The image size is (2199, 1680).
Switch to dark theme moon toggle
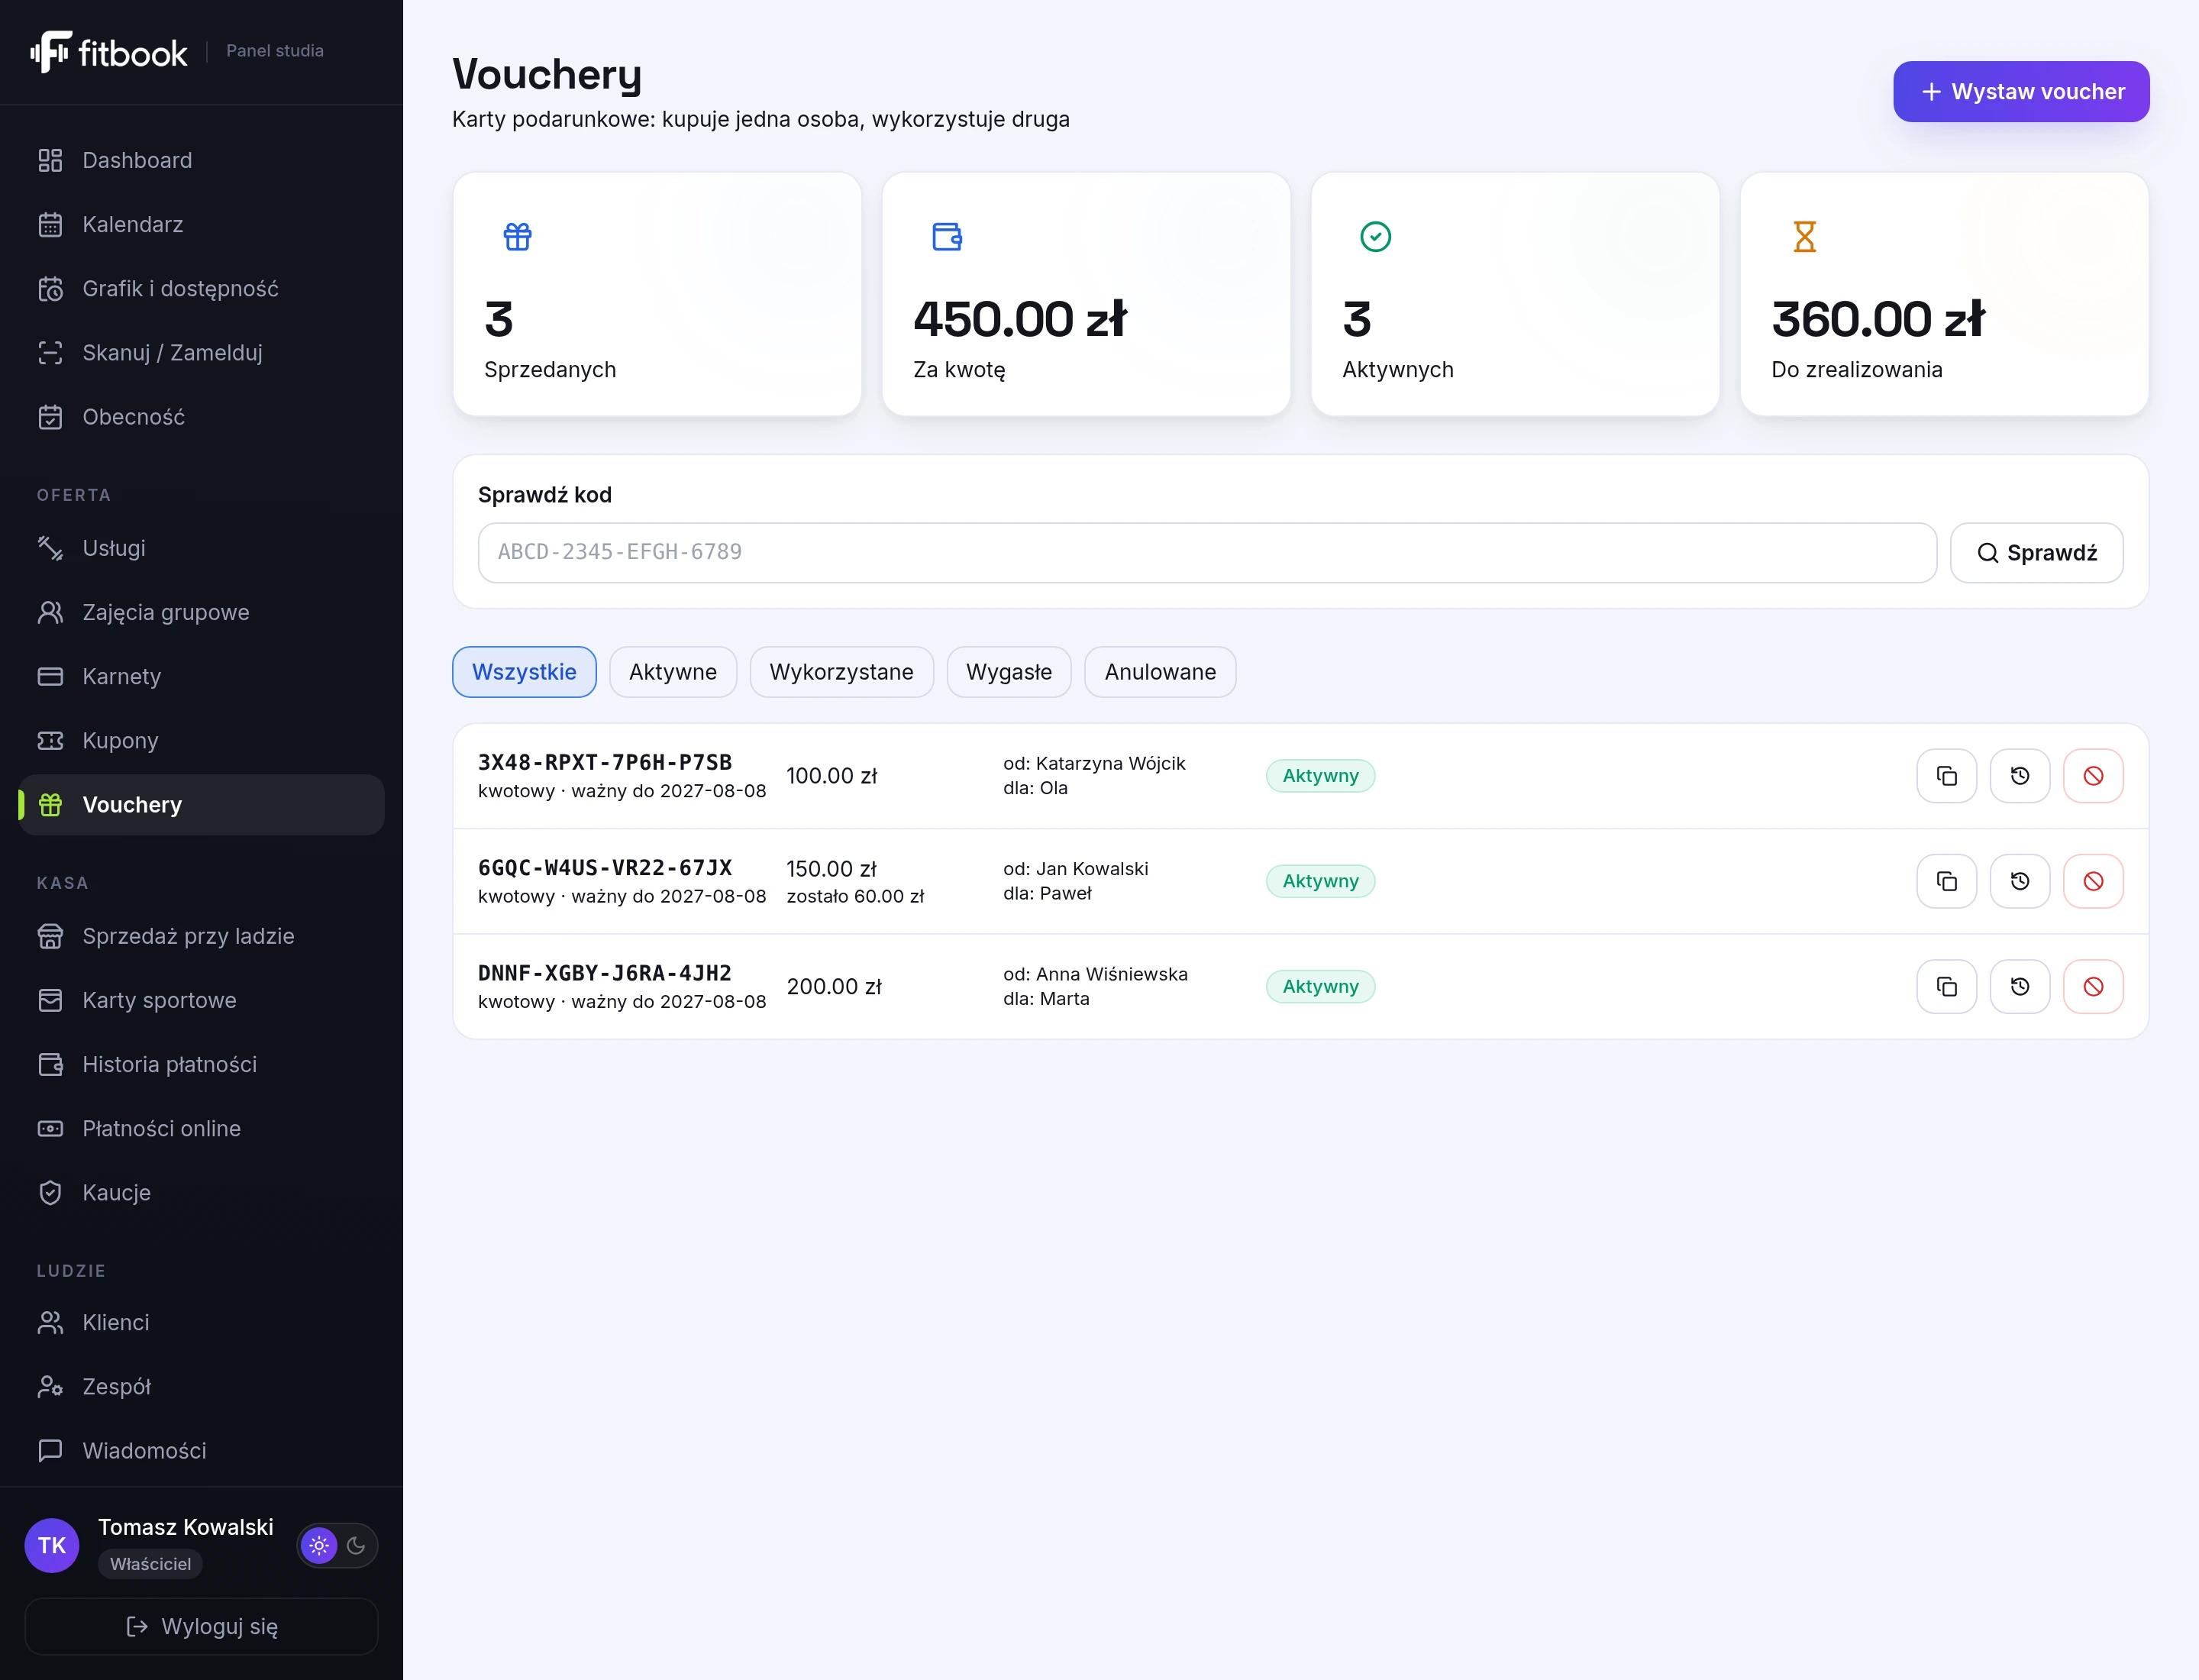[x=356, y=1545]
